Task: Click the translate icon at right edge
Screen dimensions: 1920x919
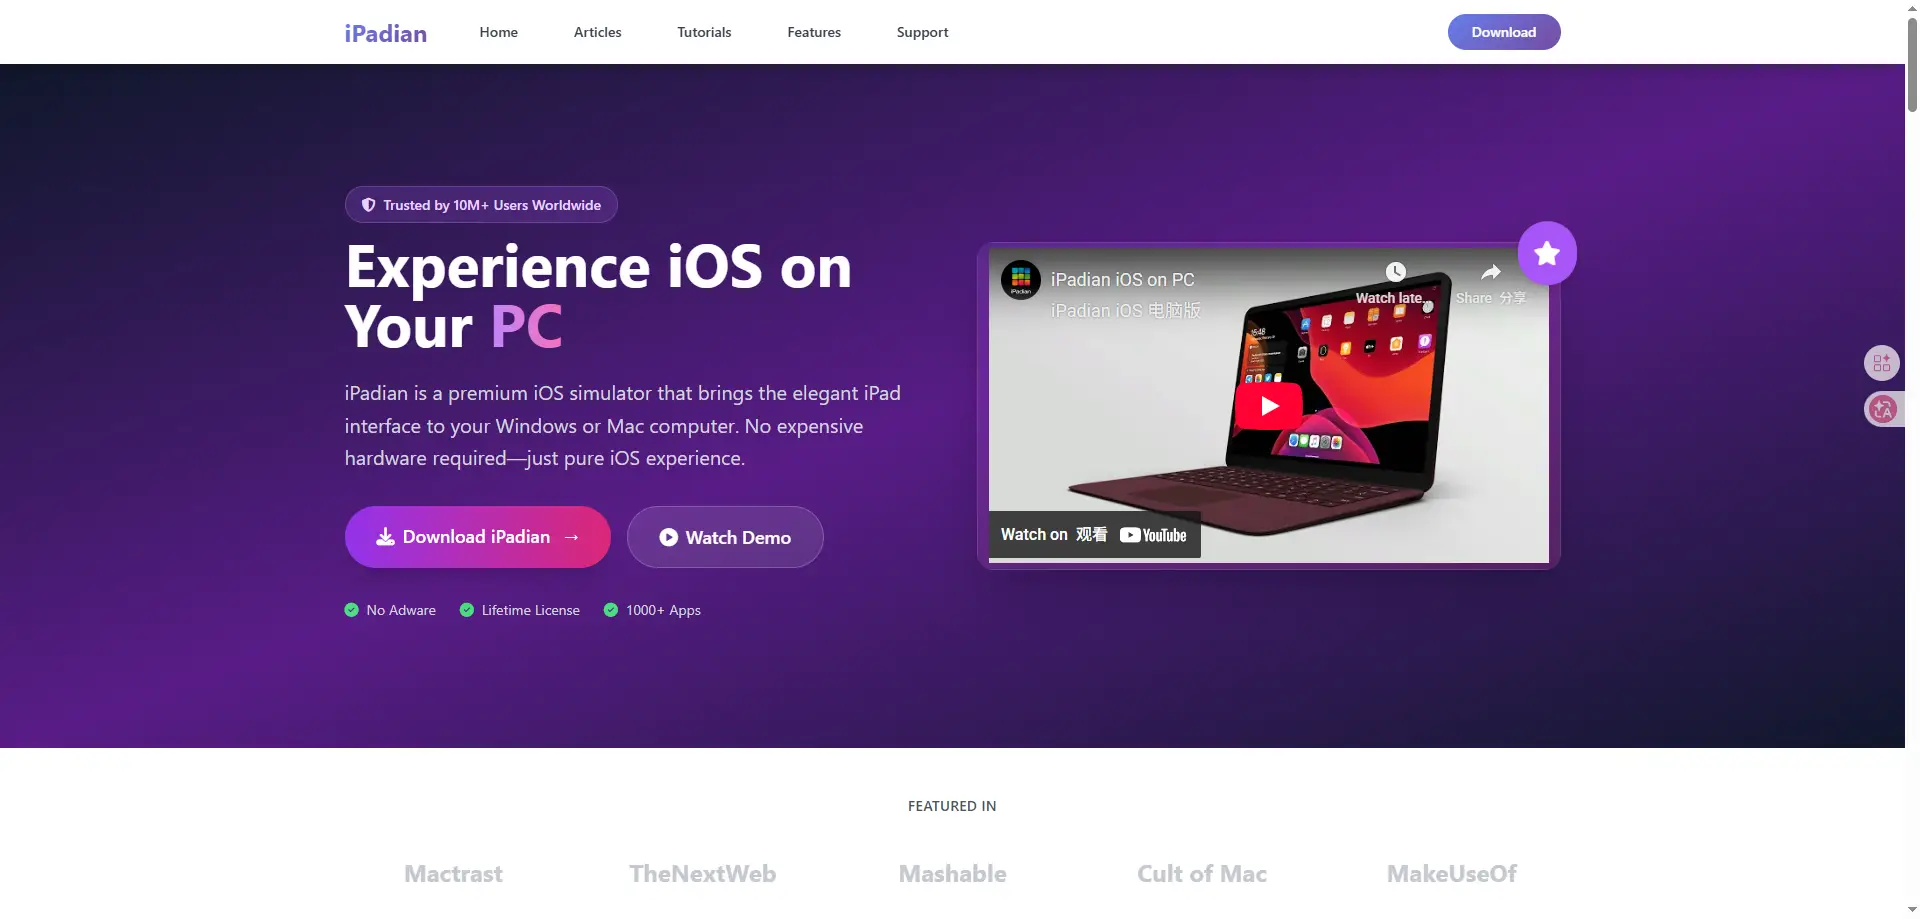Action: (1883, 409)
